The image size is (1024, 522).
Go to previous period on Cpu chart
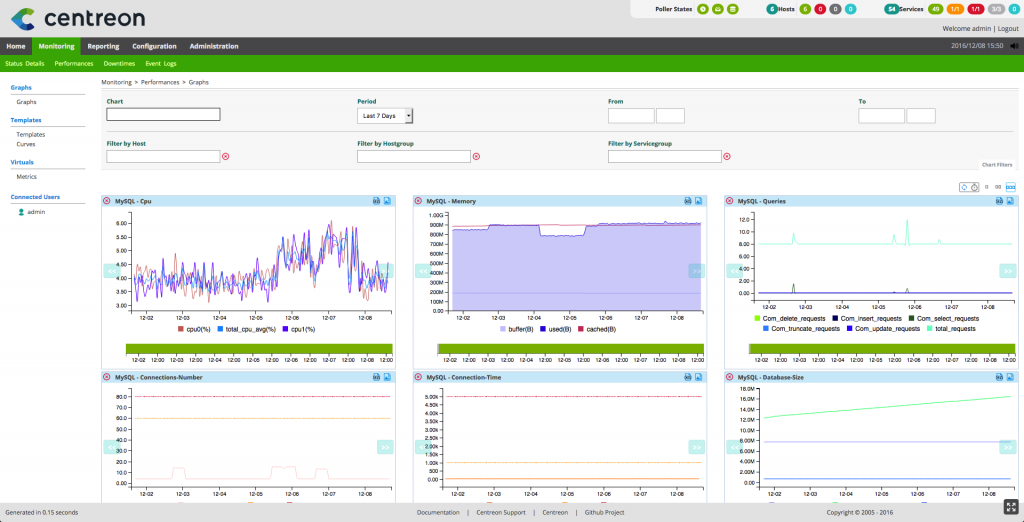pos(112,270)
